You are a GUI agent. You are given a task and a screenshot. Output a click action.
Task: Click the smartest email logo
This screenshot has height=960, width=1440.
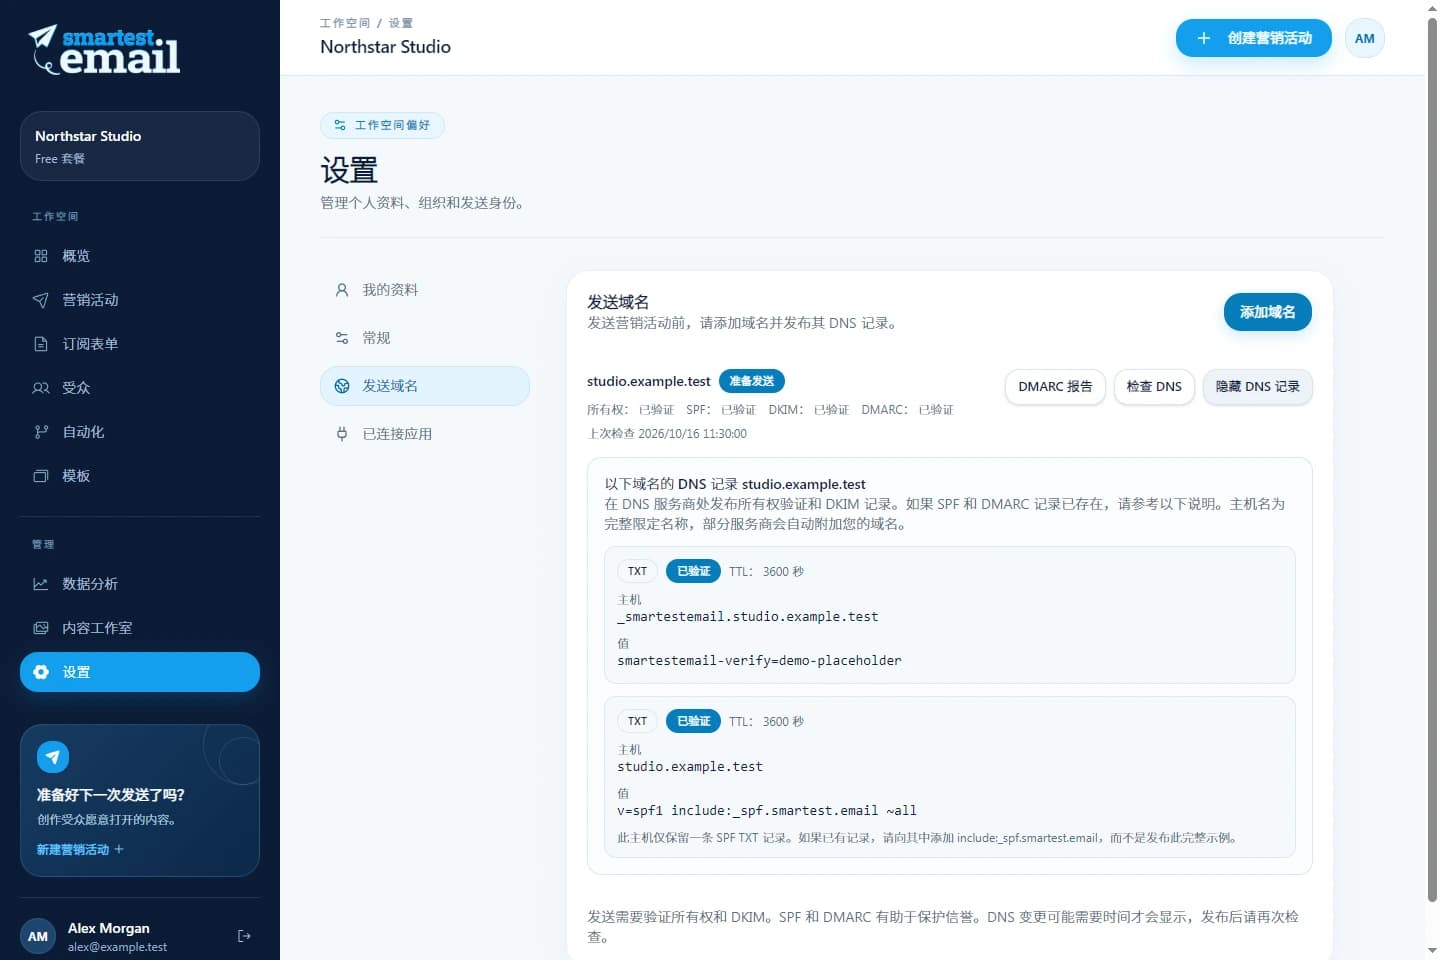point(104,50)
